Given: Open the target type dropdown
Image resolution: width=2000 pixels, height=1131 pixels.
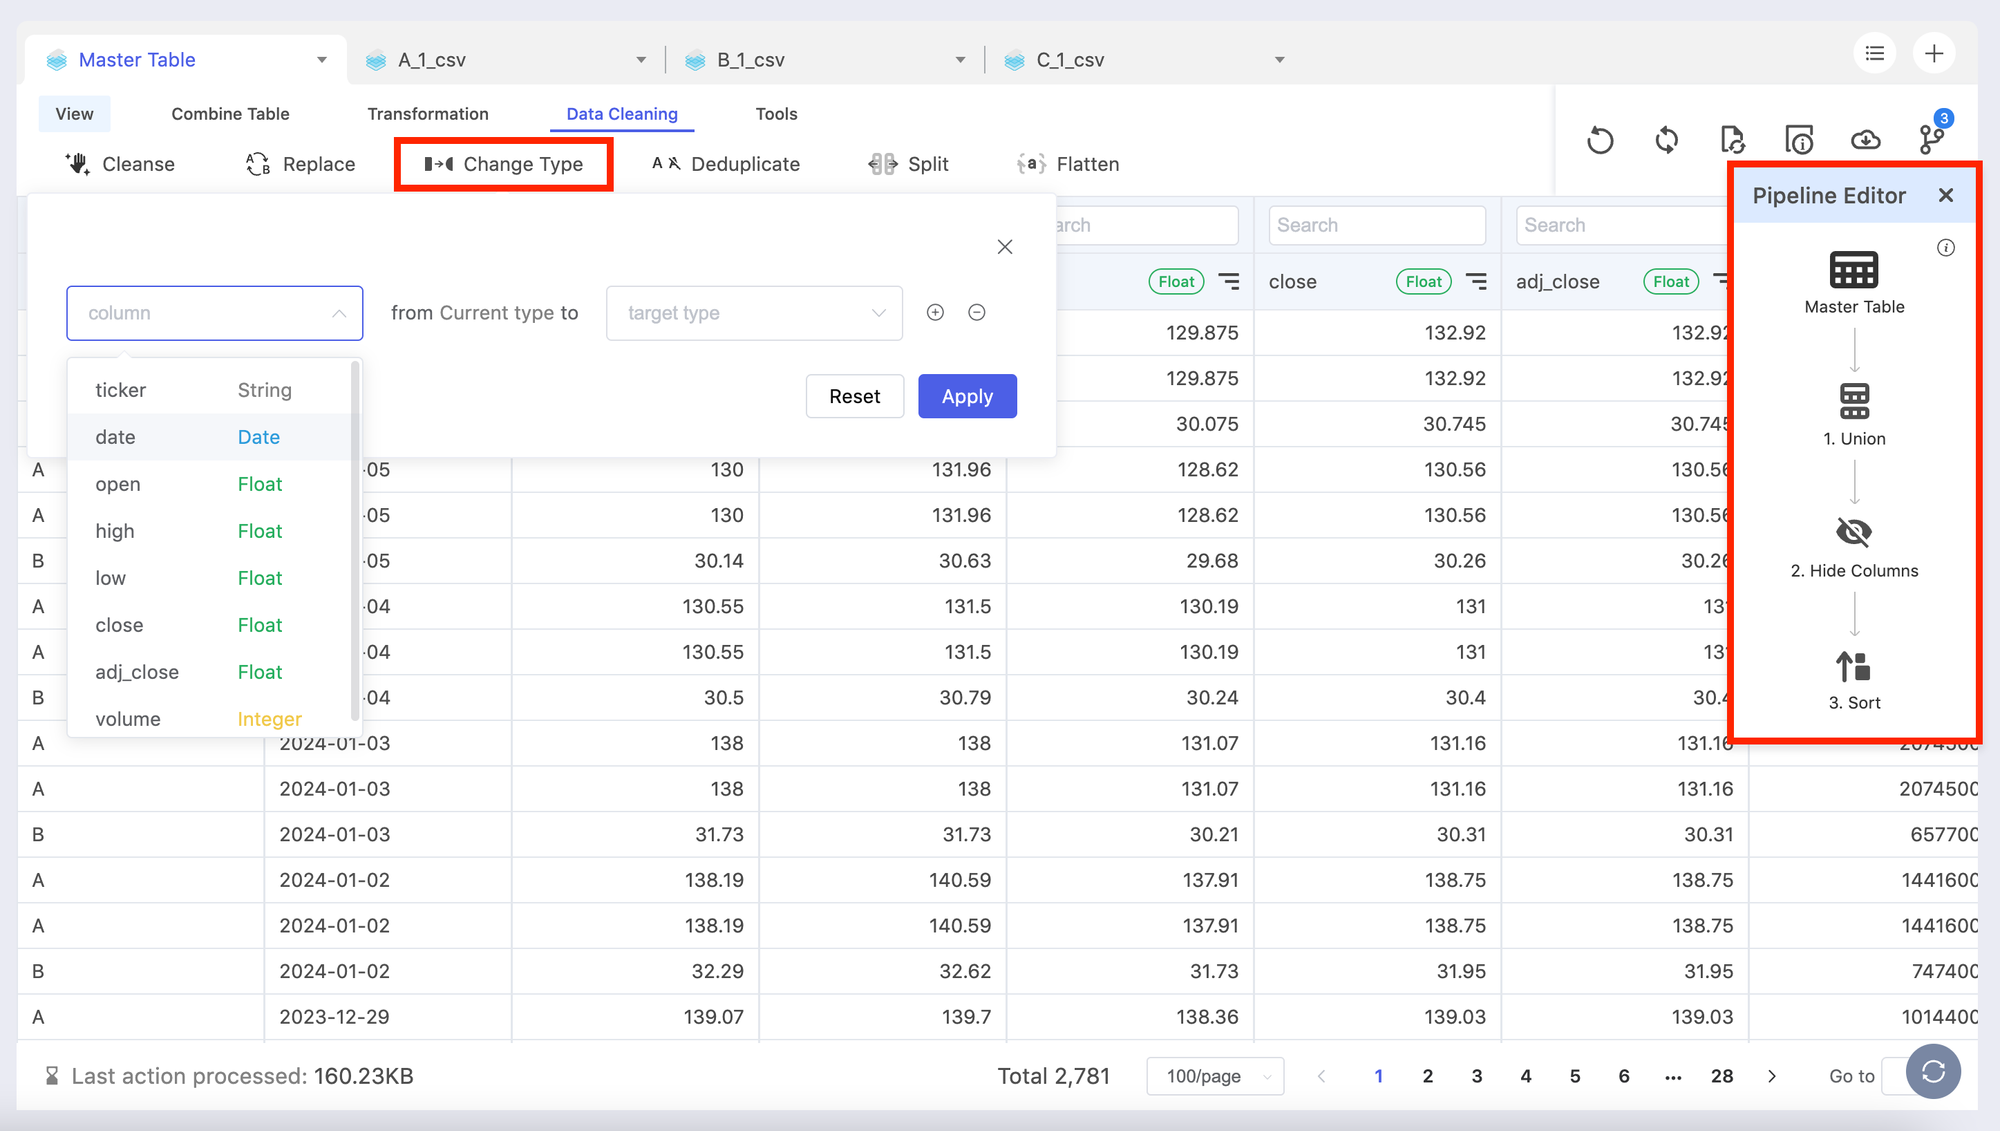Looking at the screenshot, I should (754, 313).
